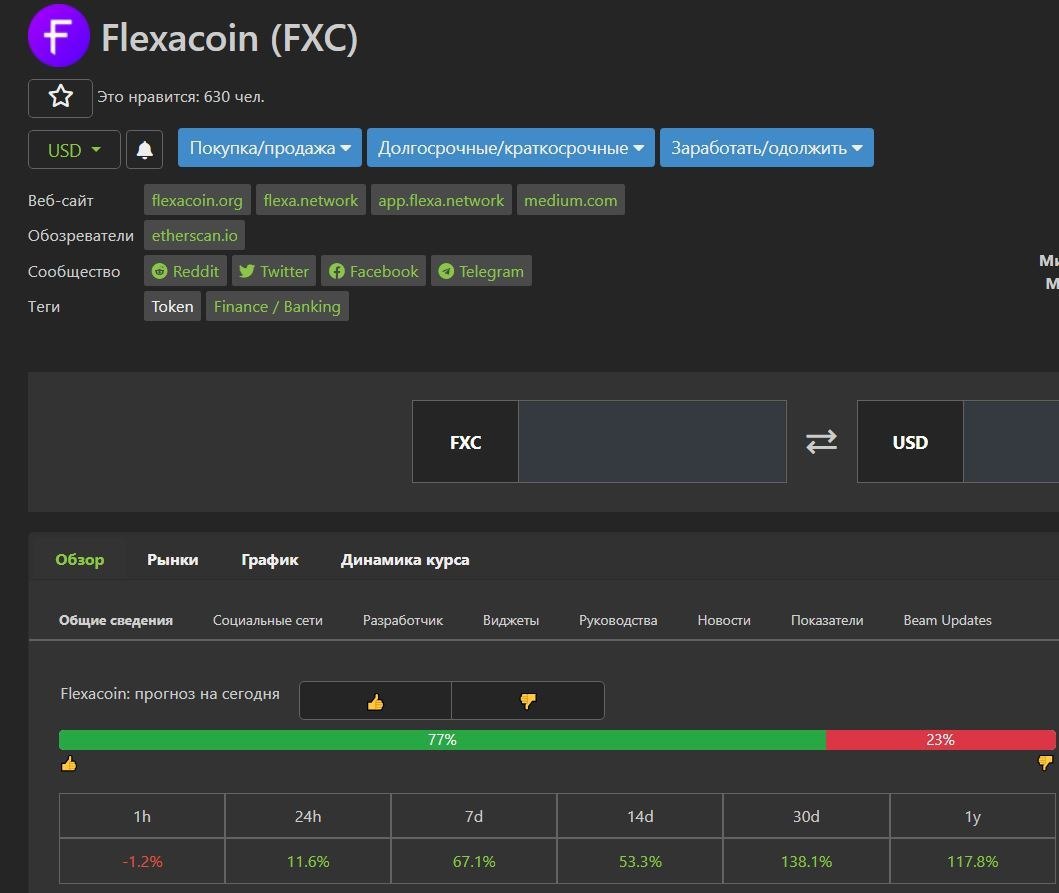The image size is (1059, 893).
Task: Switch to the График tab
Action: [269, 559]
